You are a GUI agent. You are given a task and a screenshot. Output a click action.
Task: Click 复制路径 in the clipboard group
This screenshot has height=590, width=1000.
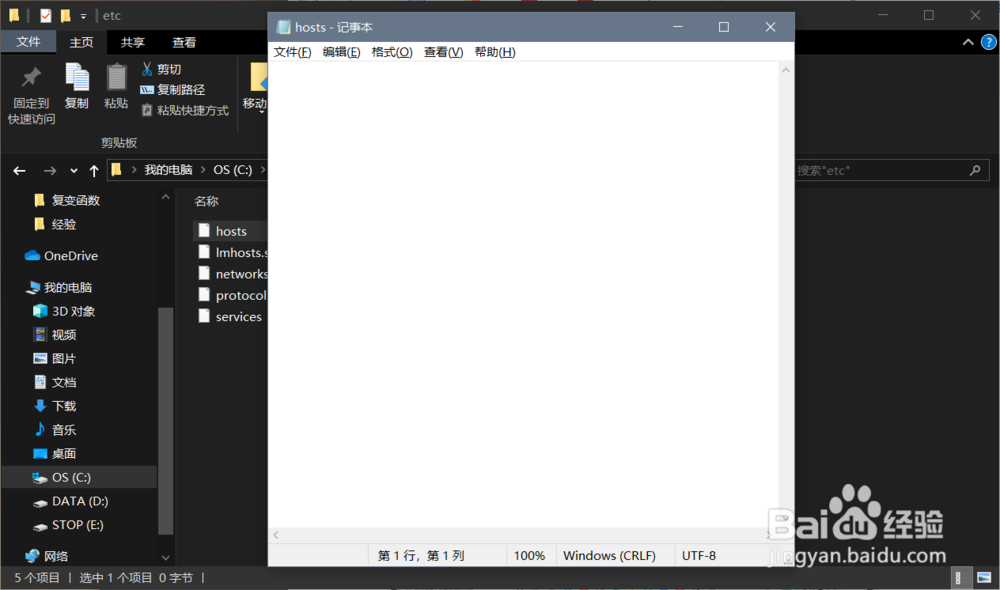(x=172, y=90)
